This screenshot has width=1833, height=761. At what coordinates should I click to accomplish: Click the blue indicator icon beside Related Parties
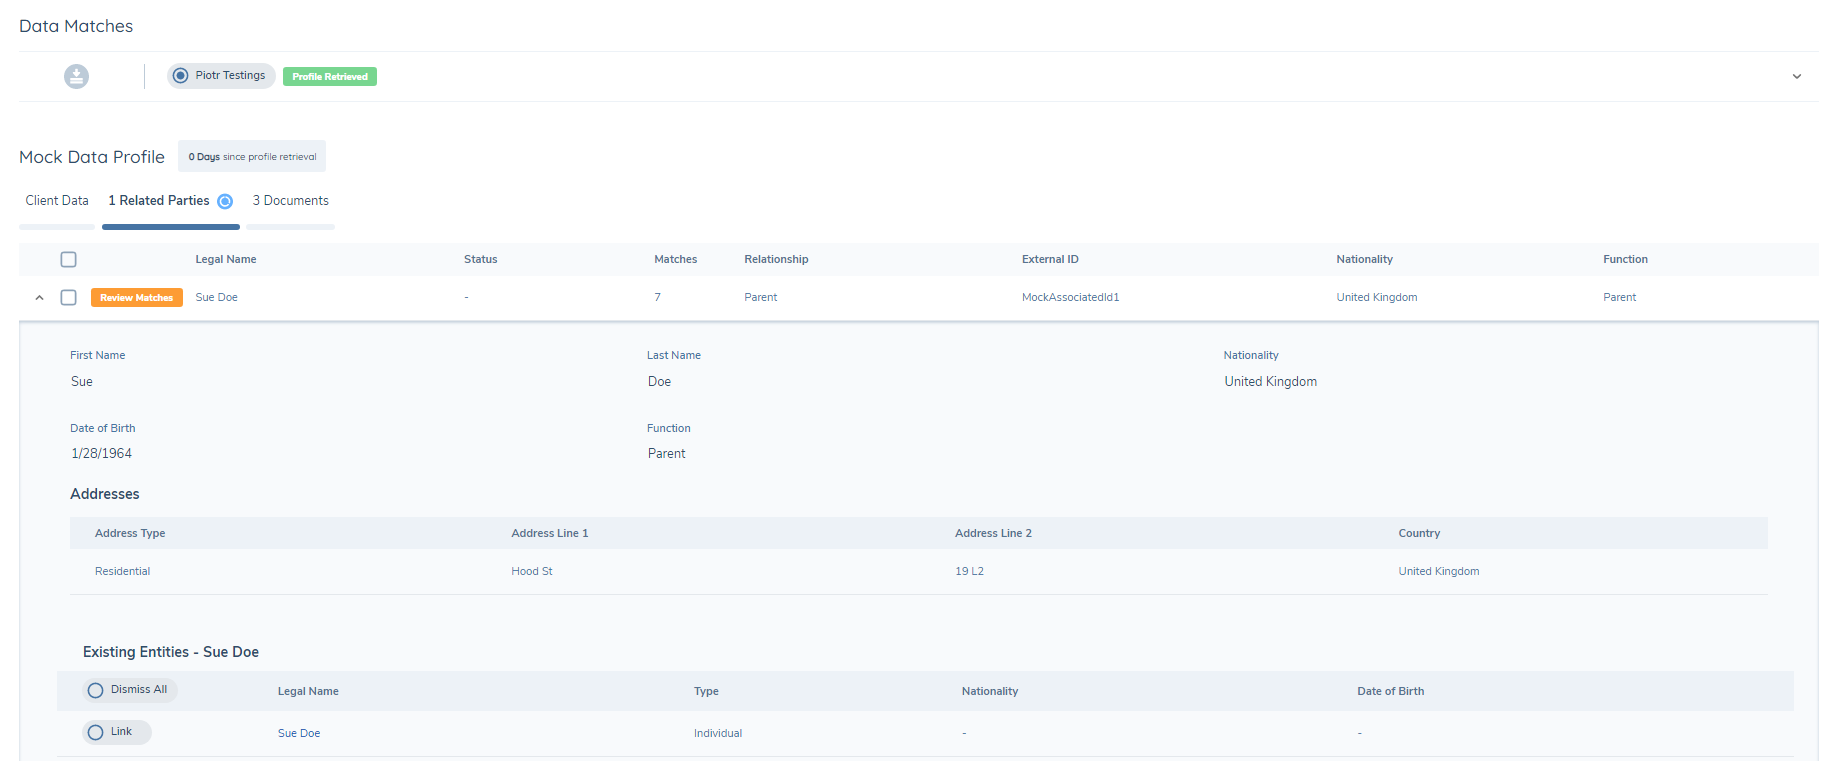(225, 201)
